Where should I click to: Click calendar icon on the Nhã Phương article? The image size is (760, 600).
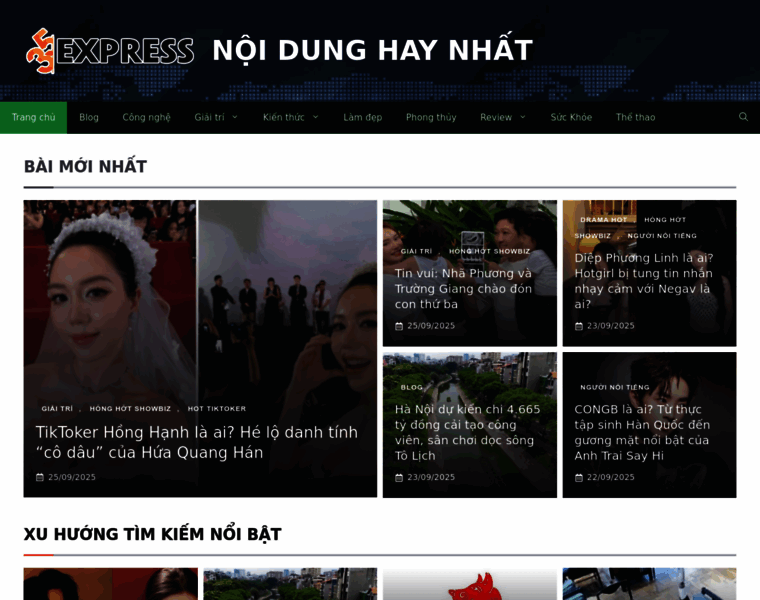[x=399, y=326]
